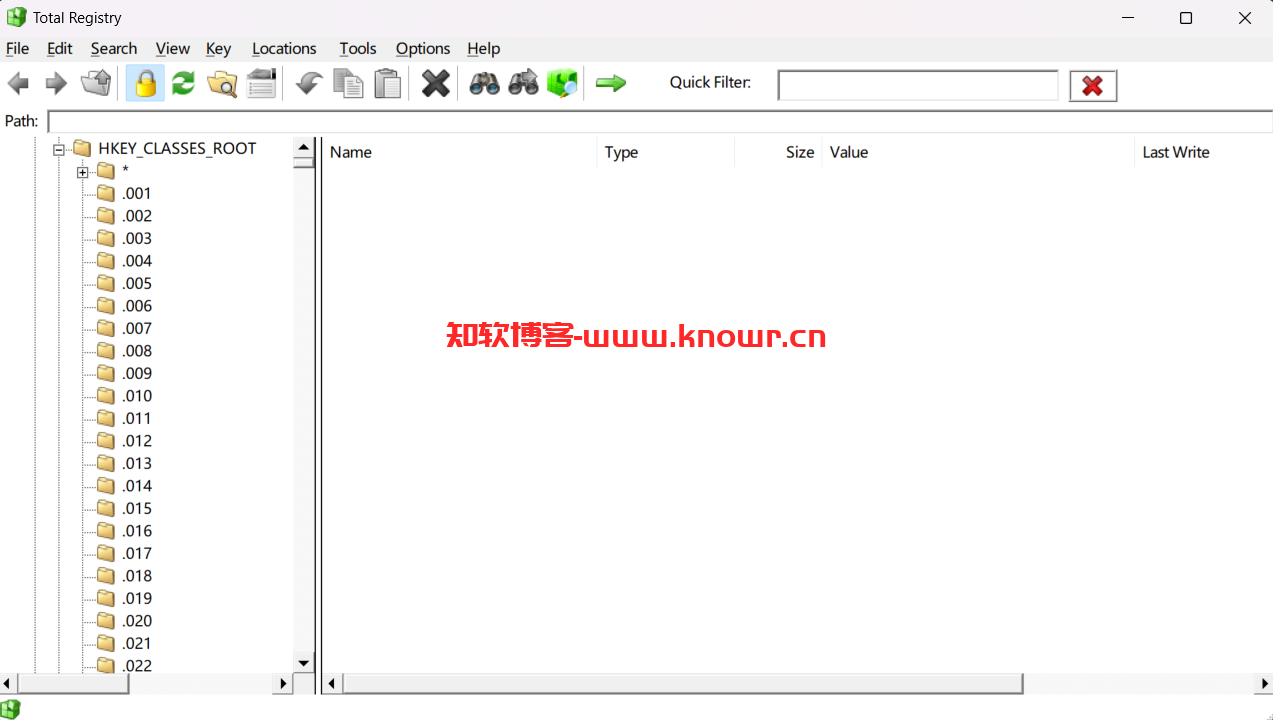Click the Find Next binoculars with arrow icon
The height and width of the screenshot is (720, 1273).
click(523, 83)
